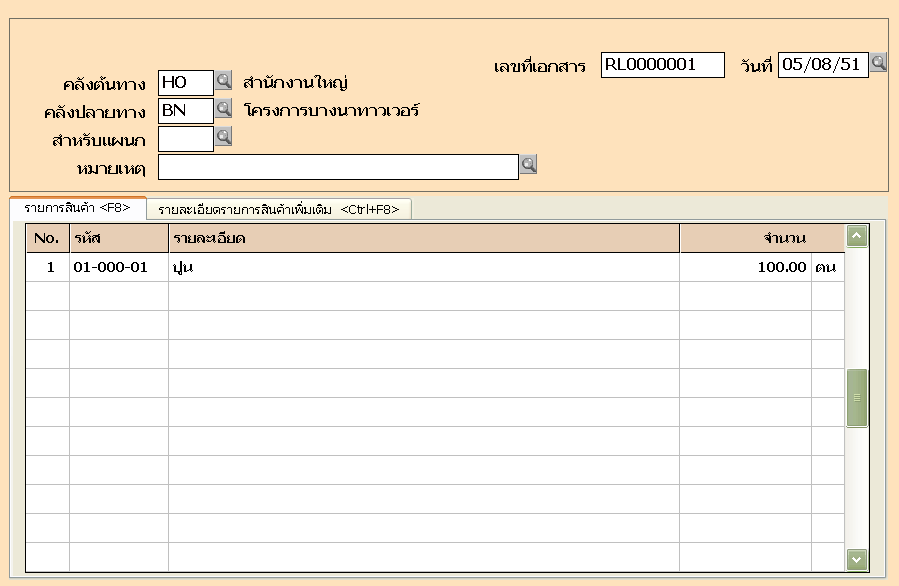Image resolution: width=899 pixels, height=586 pixels.
Task: Click the คลังปลายทาง input containing BN
Action: (185, 110)
